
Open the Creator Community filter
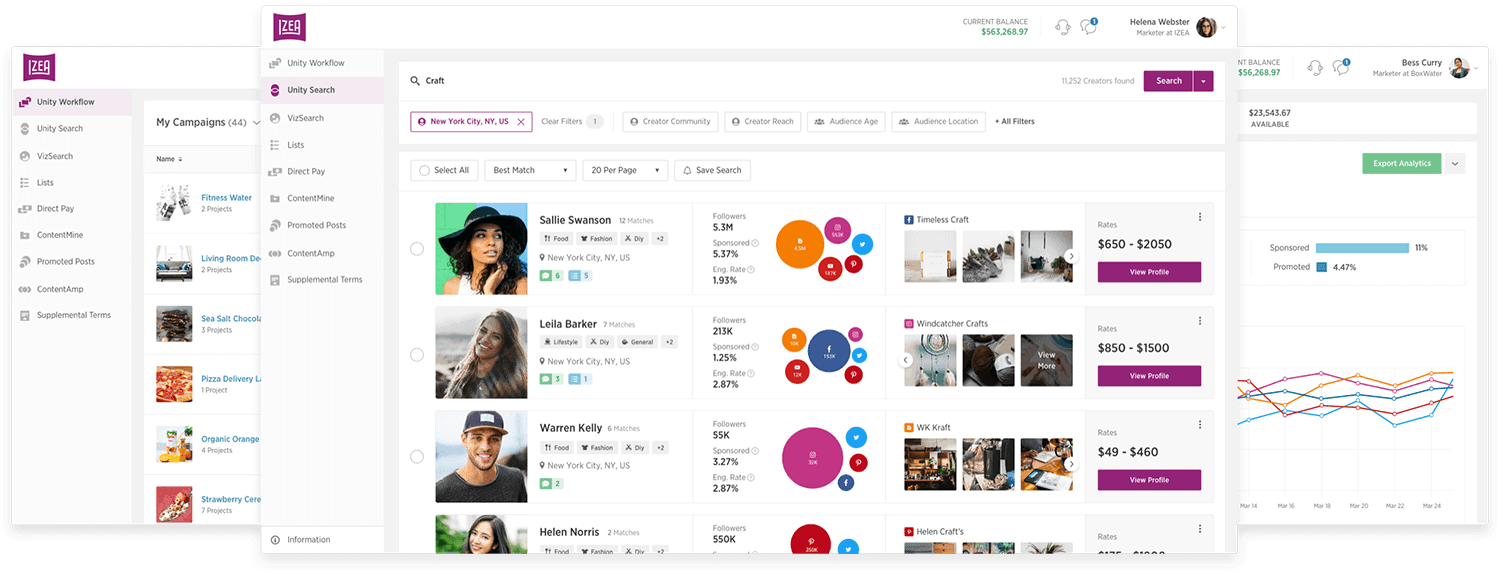coord(669,122)
